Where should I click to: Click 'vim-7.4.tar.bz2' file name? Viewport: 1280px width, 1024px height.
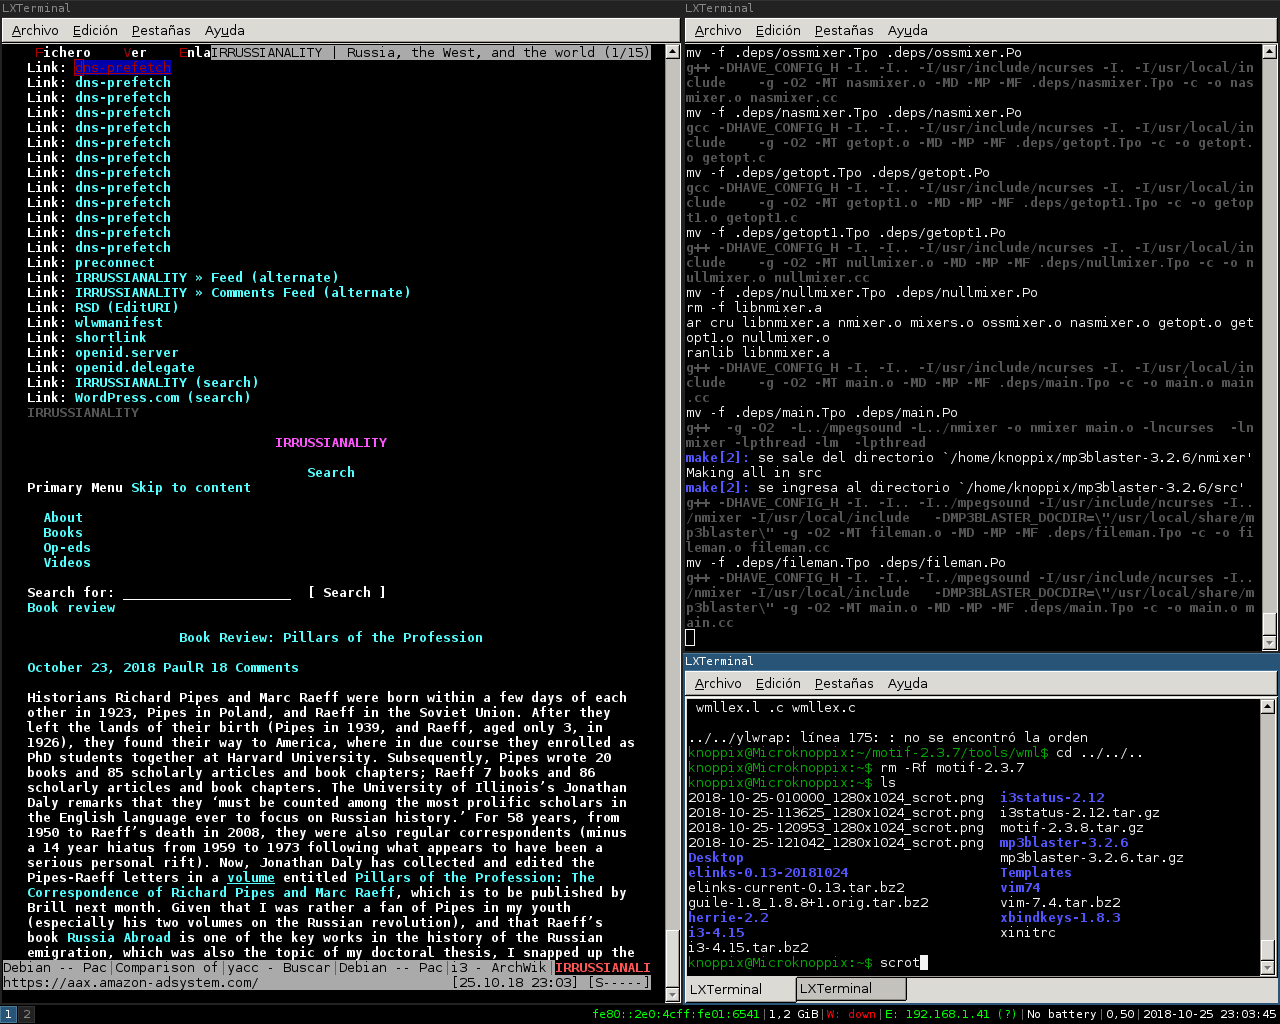[1060, 902]
